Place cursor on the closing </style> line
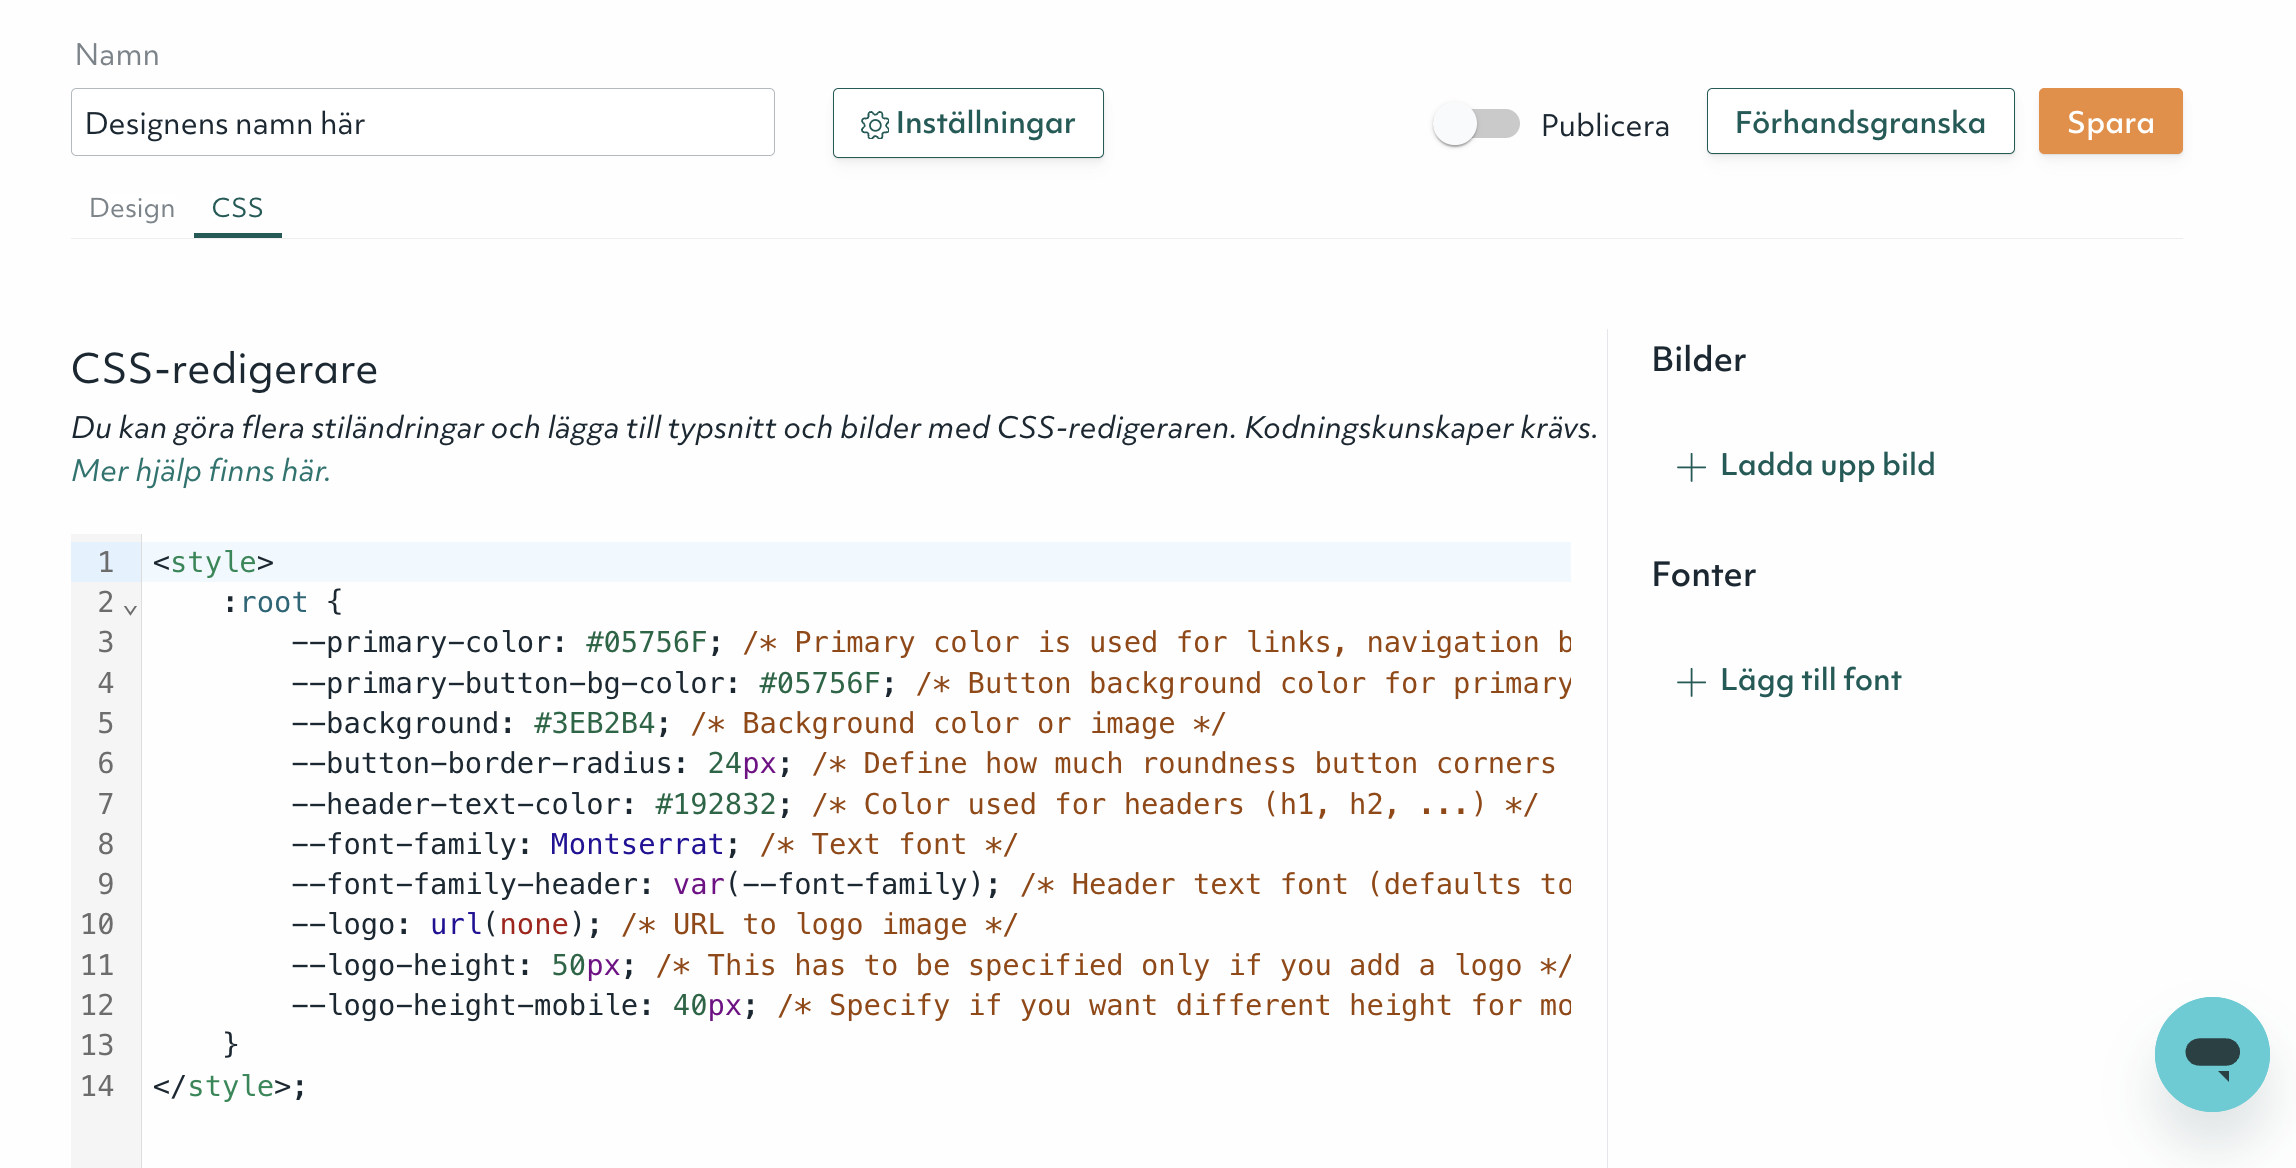Screen dimensions: 2296x1168 [x=229, y=1086]
